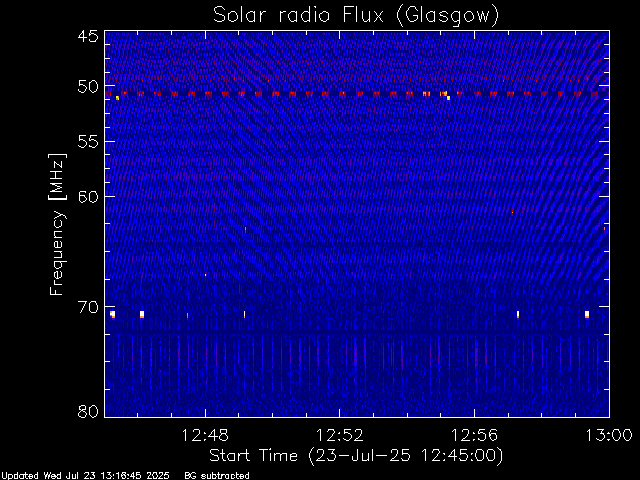The width and height of the screenshot is (640, 480).
Task: Click the 'Start Time (23-Jul-25 12:45:00)' label
Action: coord(356,456)
